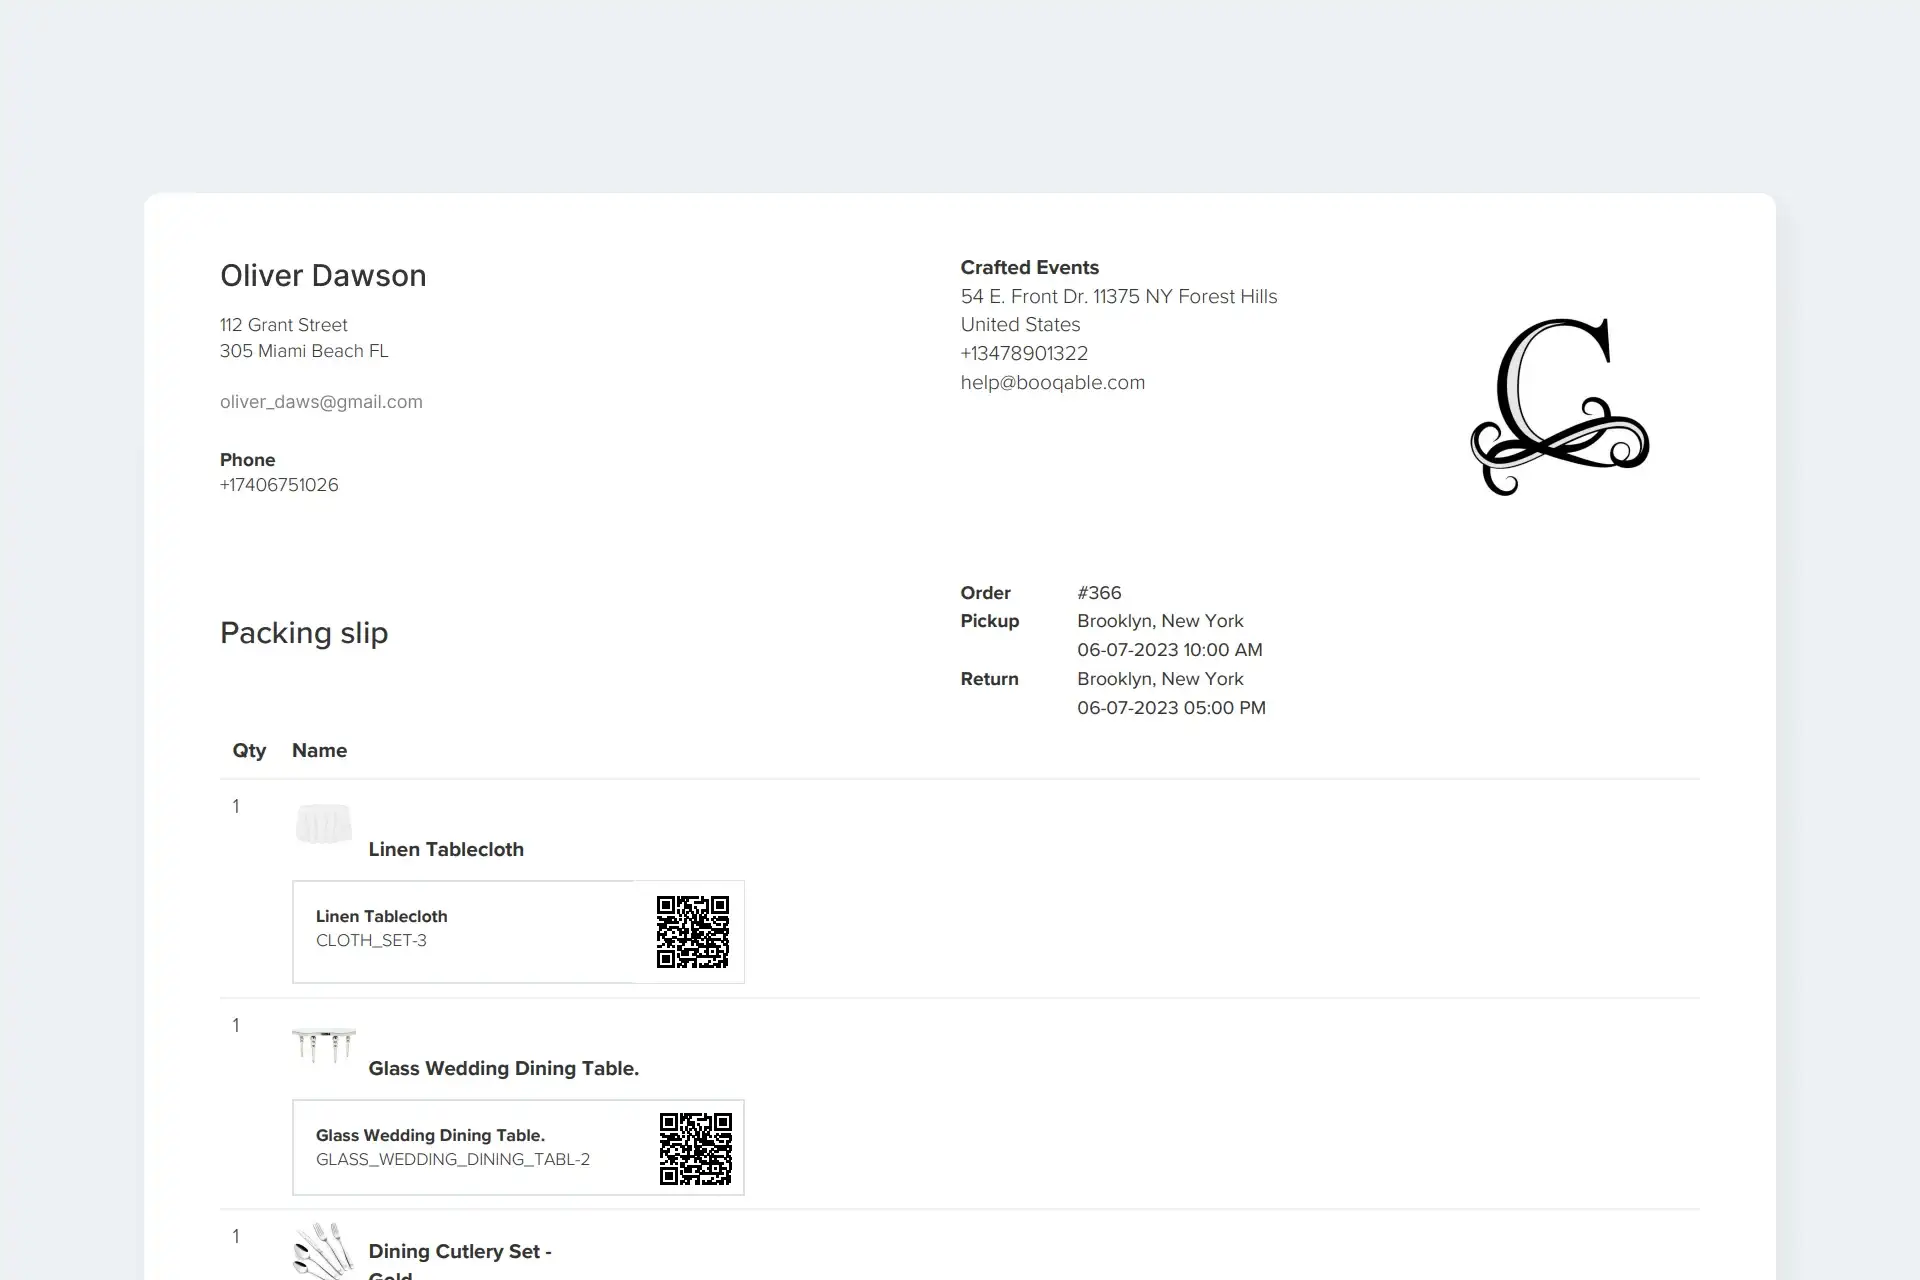Viewport: 1920px width, 1280px height.
Task: Click the Oliver Dawson customer name
Action: click(323, 276)
